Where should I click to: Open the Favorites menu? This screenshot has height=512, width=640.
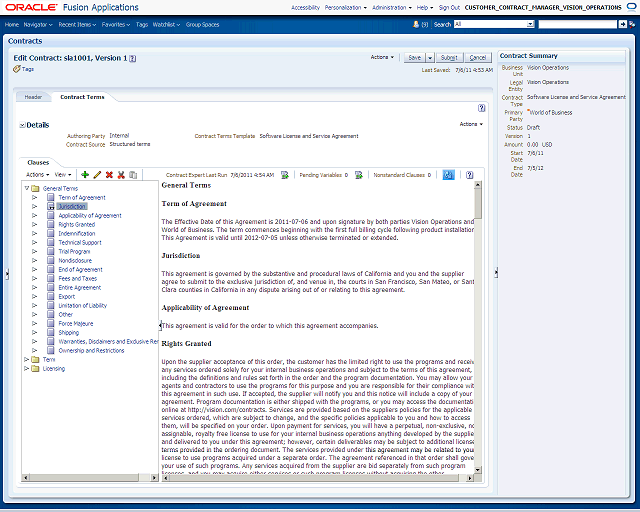pyautogui.click(x=116, y=24)
